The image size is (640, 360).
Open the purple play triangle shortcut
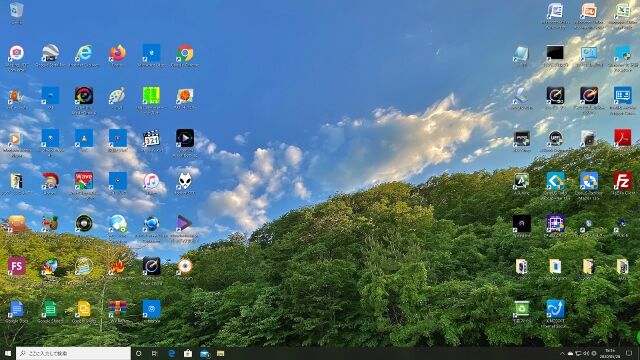pyautogui.click(x=185, y=223)
